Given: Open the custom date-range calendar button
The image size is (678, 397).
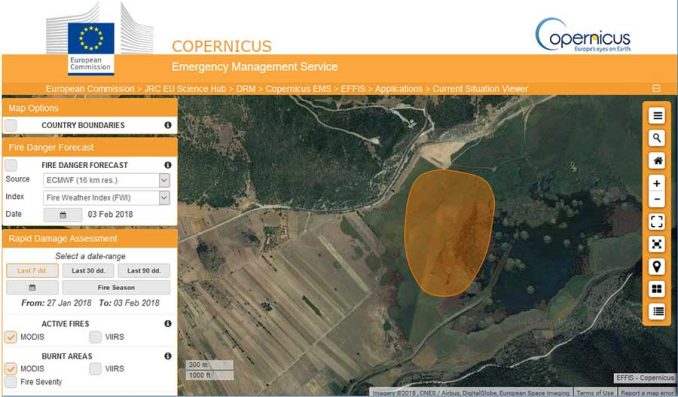Looking at the screenshot, I should click(x=32, y=287).
